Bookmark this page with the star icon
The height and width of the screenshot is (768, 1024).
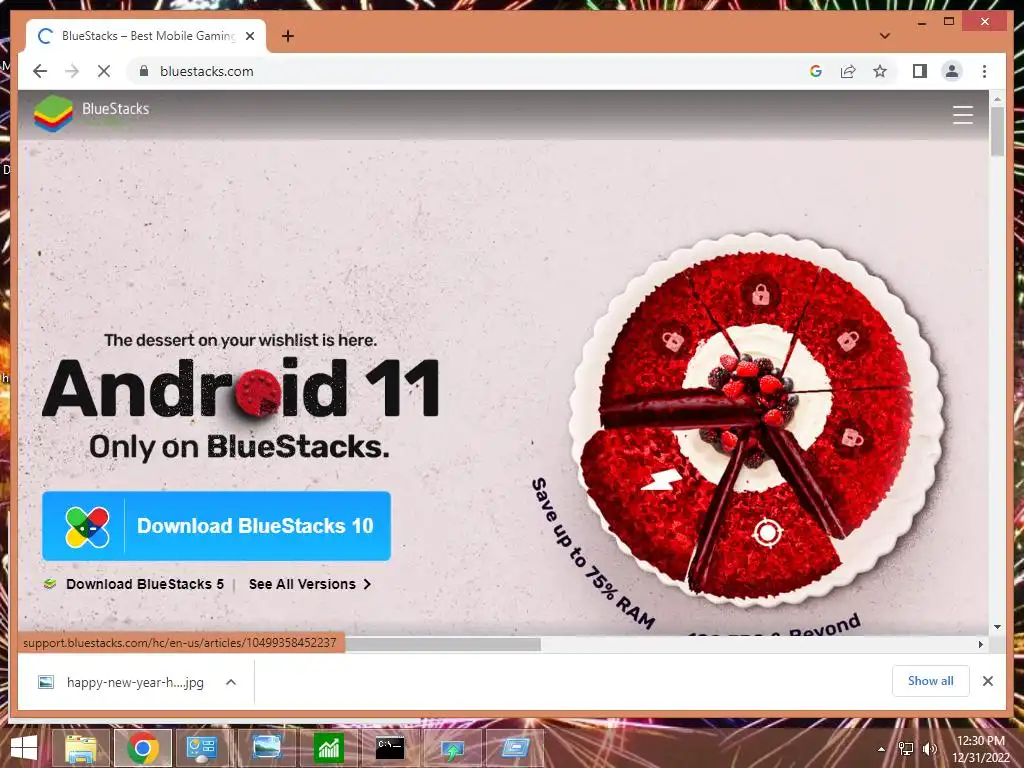point(880,71)
